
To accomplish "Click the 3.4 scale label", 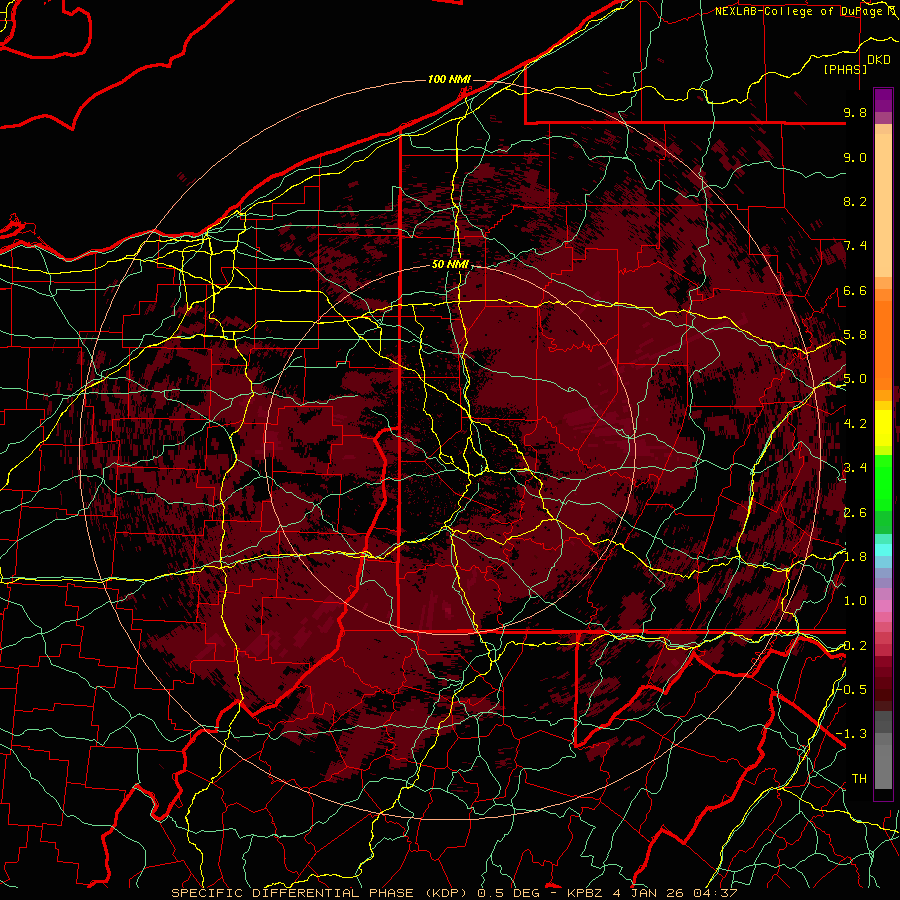I will point(855,468).
